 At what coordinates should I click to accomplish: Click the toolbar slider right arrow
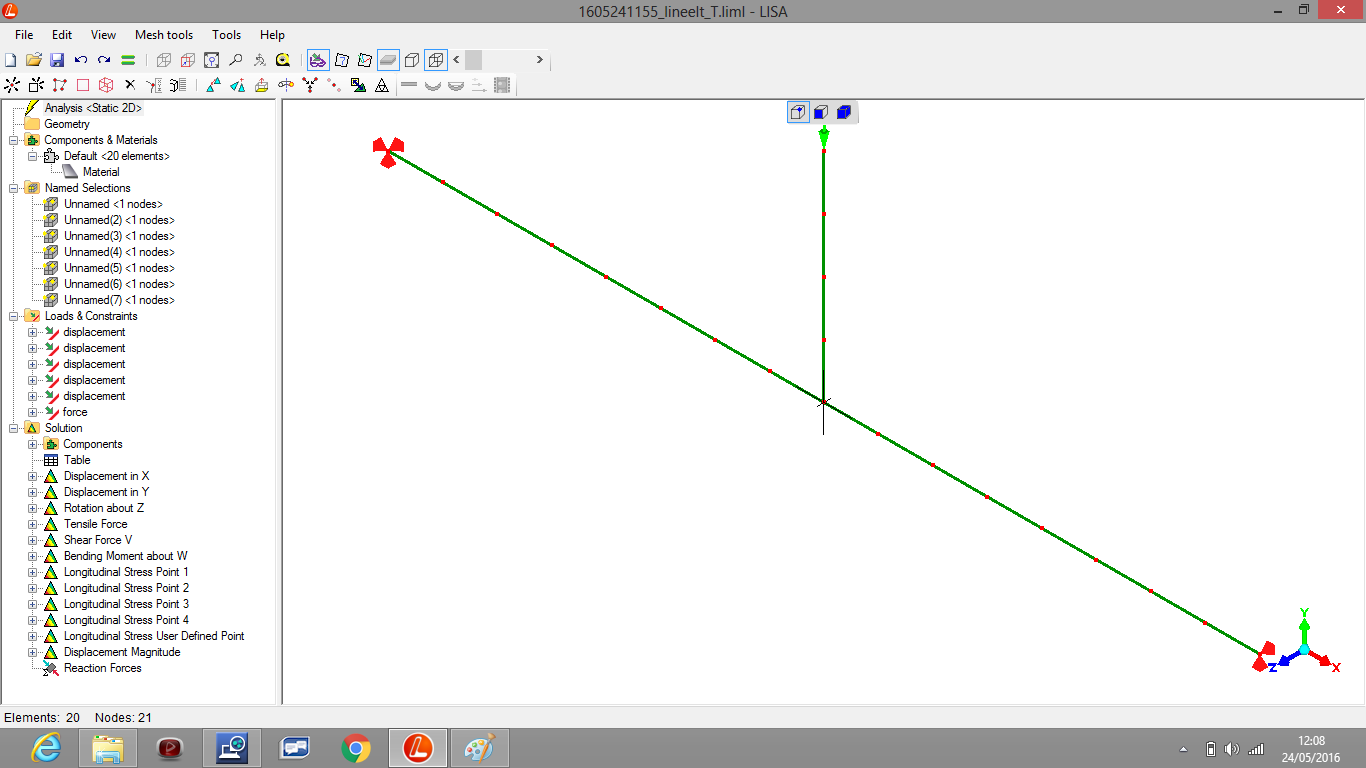click(x=540, y=60)
